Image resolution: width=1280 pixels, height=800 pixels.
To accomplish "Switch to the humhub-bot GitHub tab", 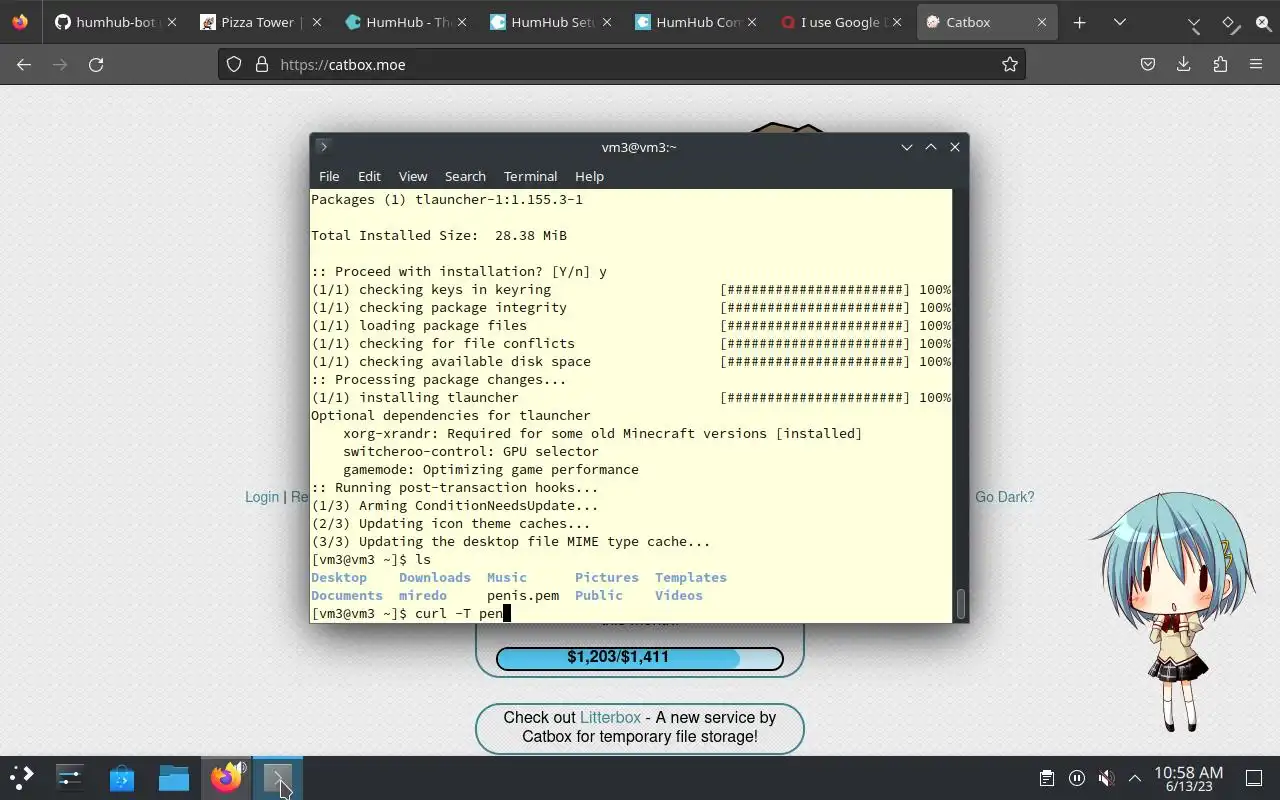I will (114, 22).
